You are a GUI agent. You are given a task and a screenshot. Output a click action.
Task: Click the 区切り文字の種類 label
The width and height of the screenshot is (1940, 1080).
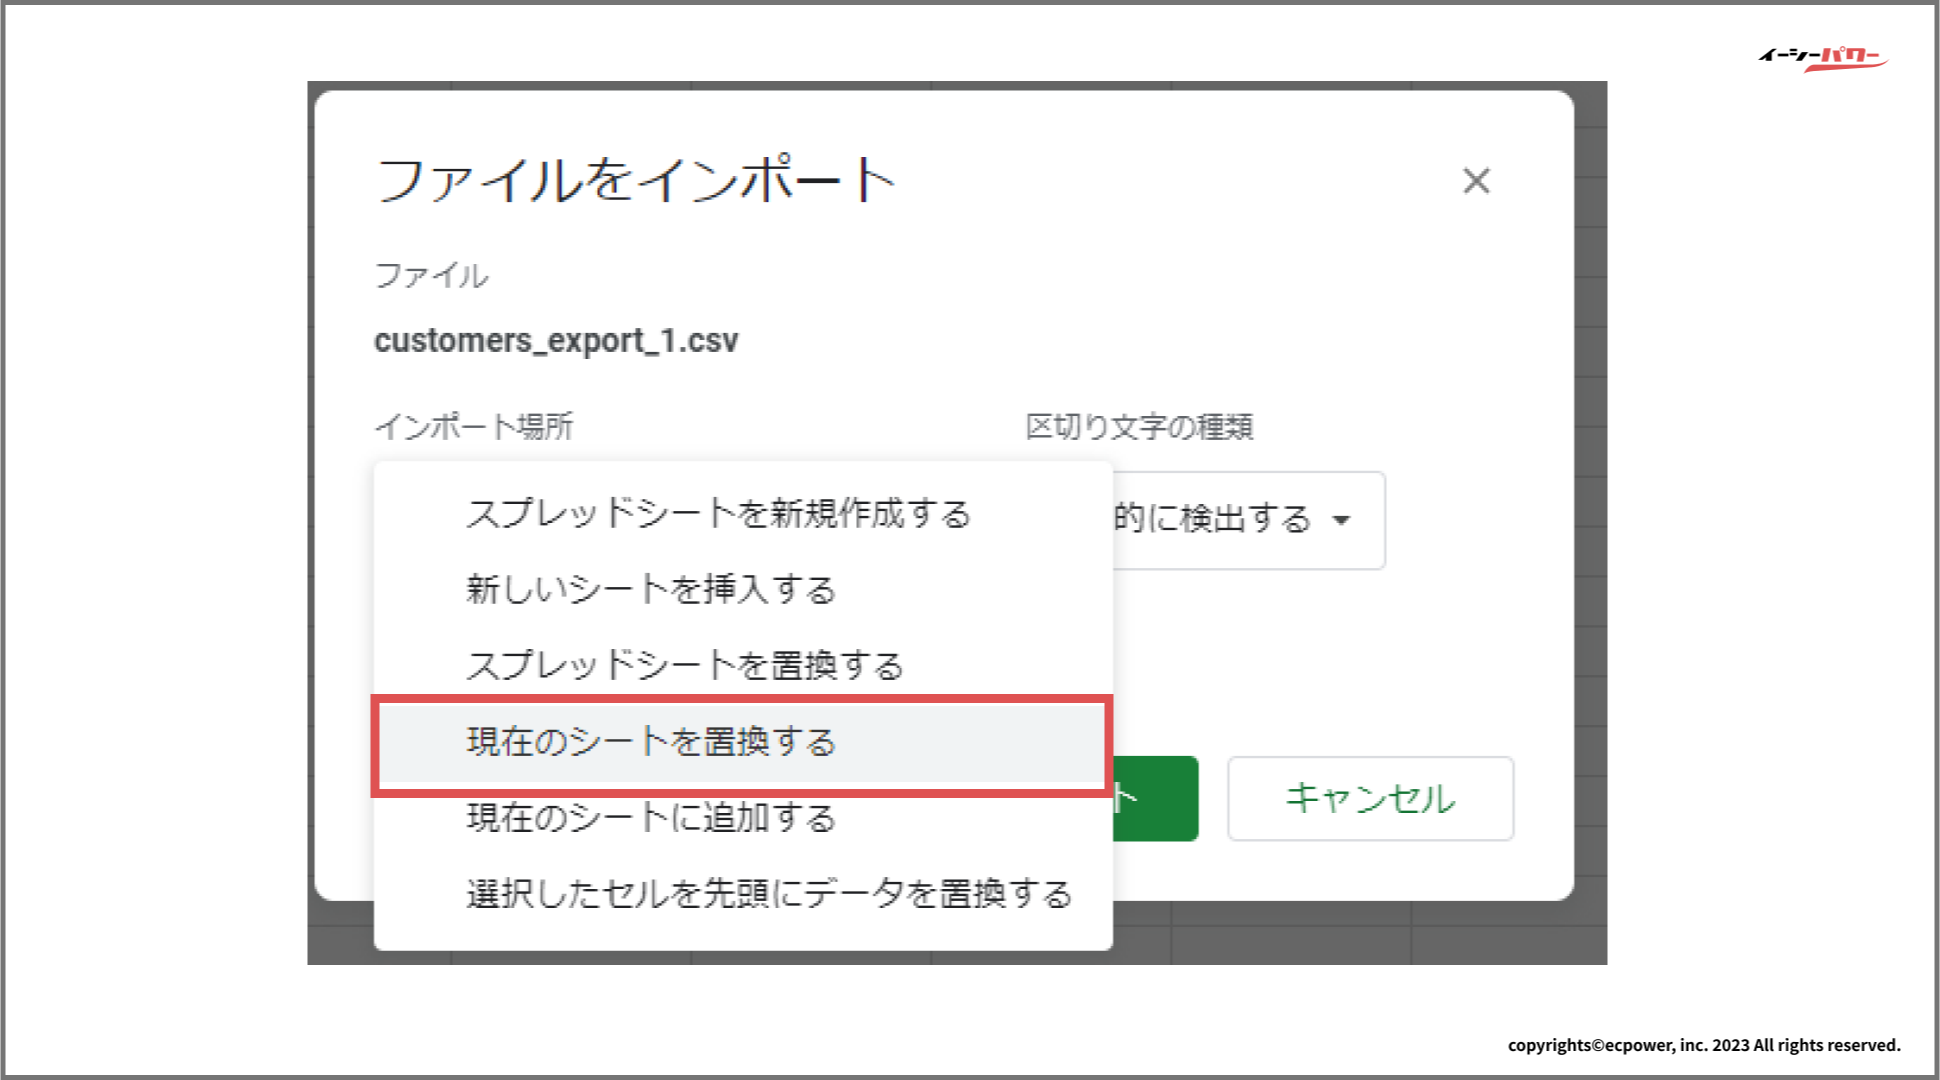[x=1139, y=427]
